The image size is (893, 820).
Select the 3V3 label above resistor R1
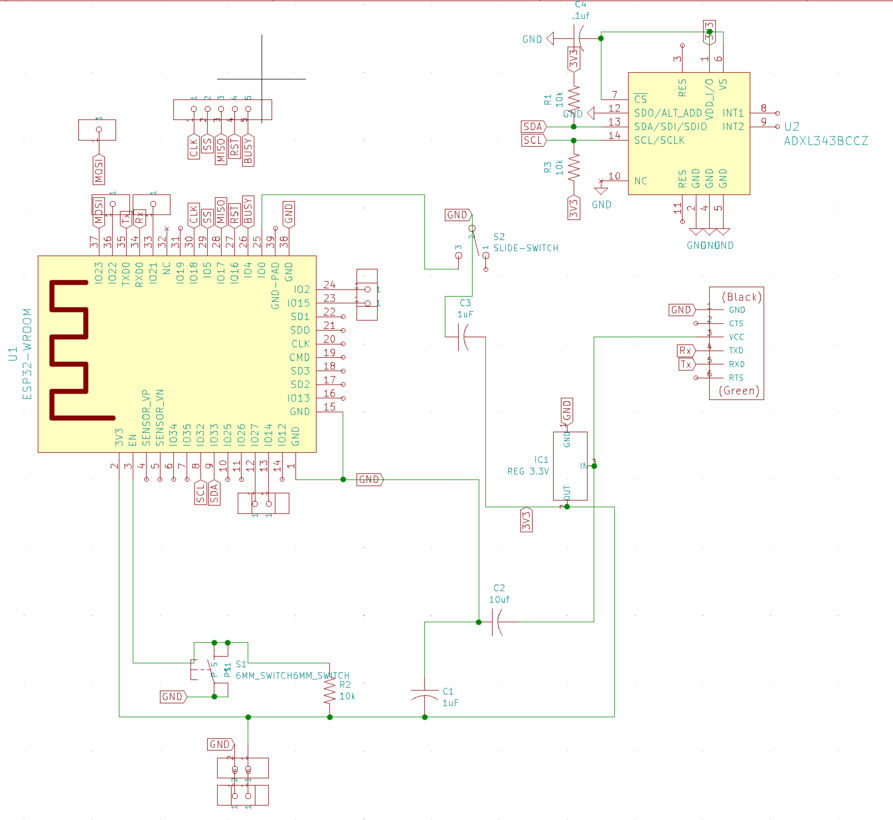(x=574, y=59)
